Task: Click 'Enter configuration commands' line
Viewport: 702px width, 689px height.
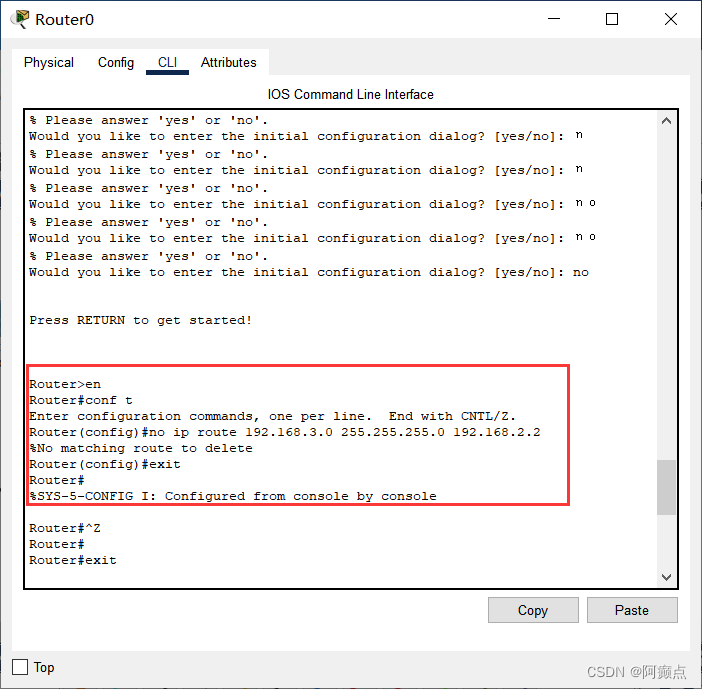Action: coord(273,416)
